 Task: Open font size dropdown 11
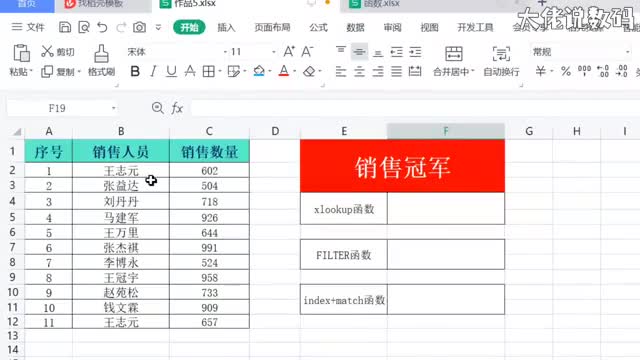[274, 52]
